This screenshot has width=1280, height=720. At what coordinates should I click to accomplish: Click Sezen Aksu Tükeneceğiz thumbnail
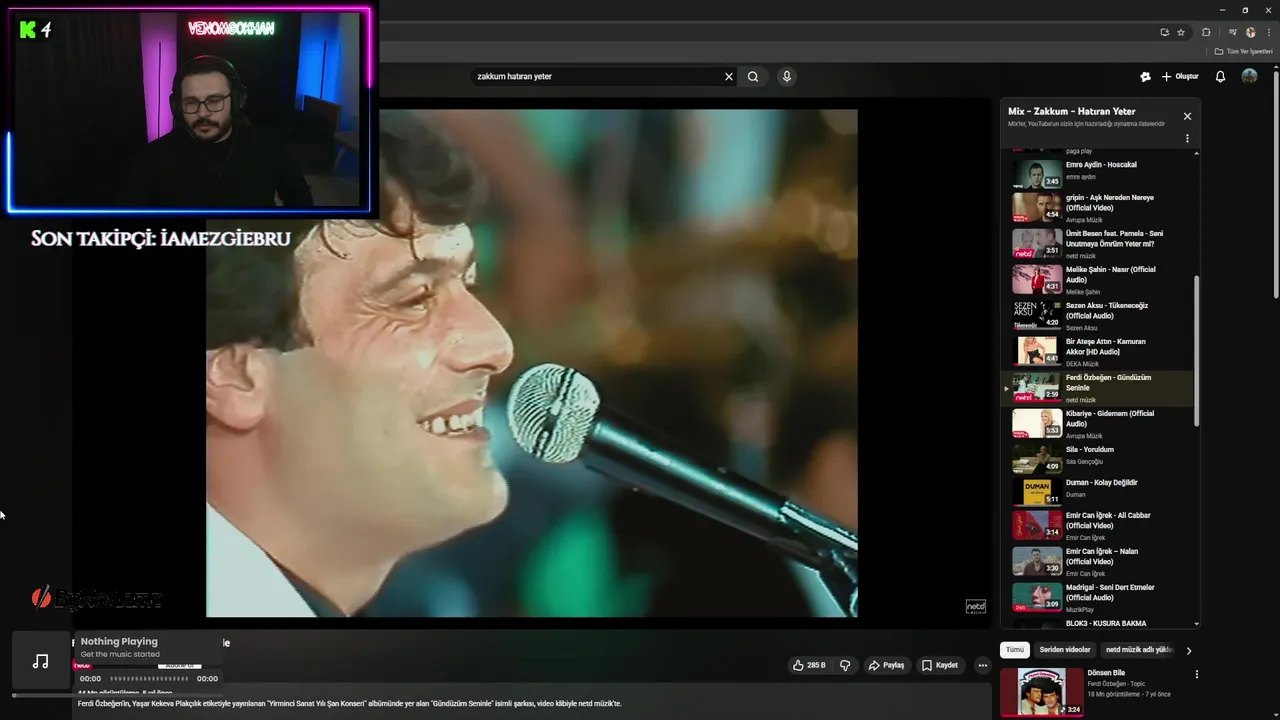(1037, 315)
